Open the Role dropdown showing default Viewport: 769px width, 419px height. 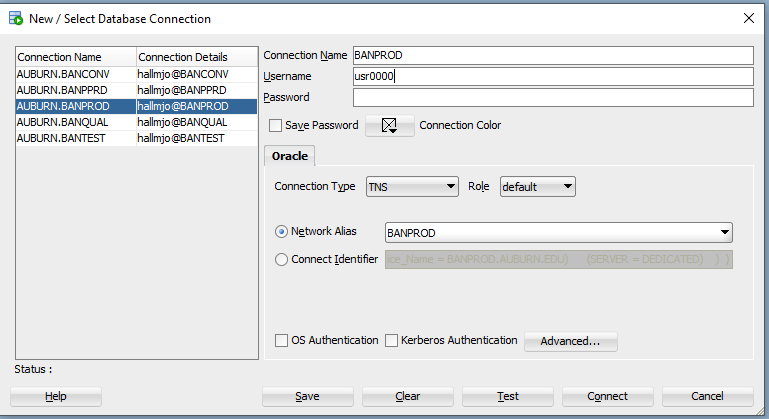point(538,187)
